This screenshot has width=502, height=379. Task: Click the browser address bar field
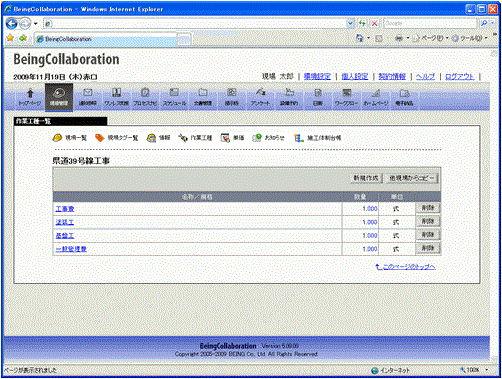pyautogui.click(x=199, y=23)
